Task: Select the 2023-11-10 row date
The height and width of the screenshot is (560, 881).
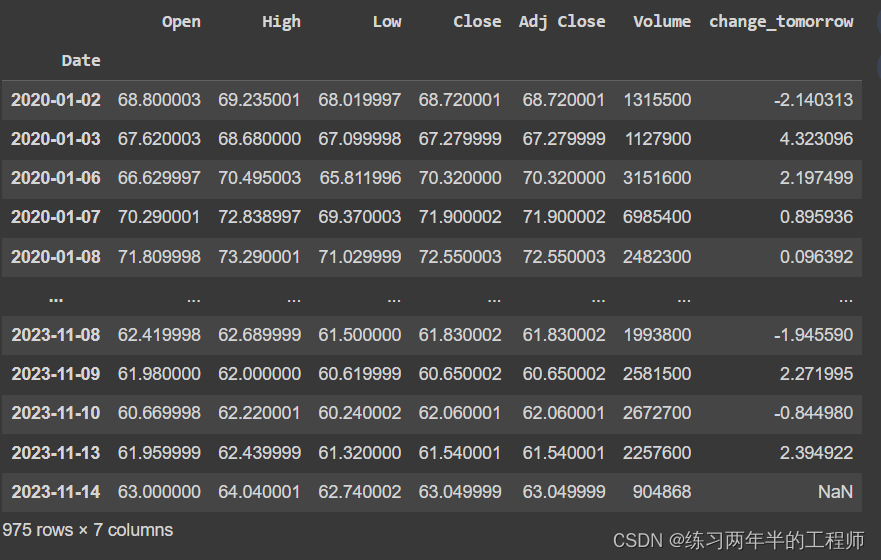Action: [x=56, y=413]
